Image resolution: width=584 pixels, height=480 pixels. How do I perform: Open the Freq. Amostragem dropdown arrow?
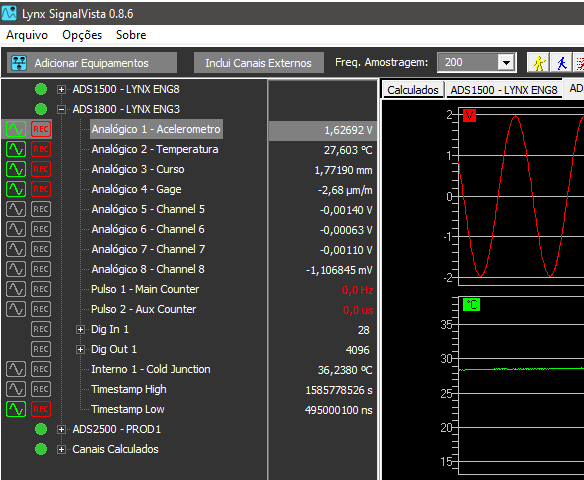tap(506, 63)
